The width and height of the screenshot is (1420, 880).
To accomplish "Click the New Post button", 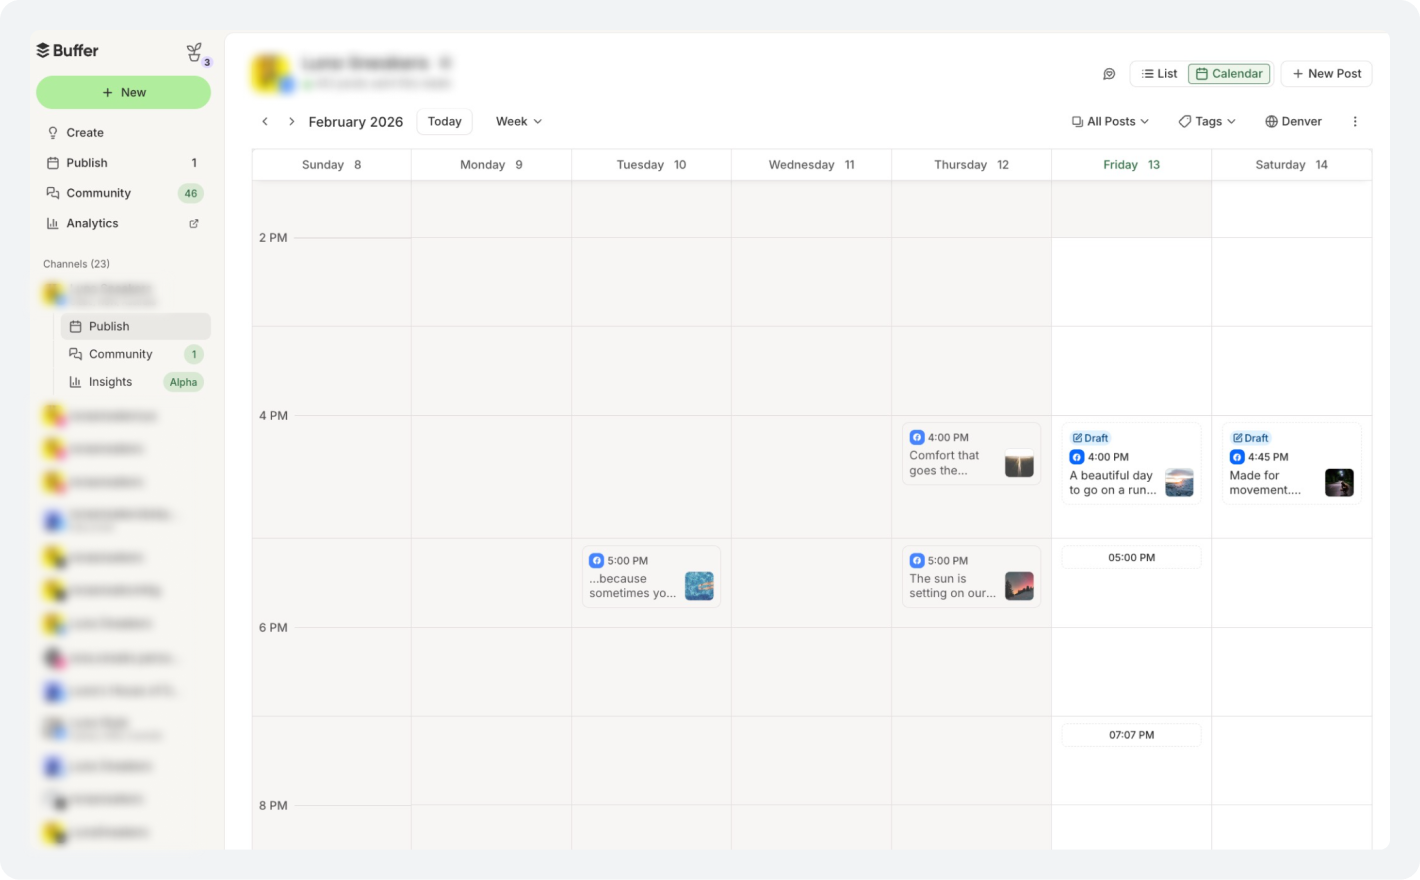I will [1326, 74].
